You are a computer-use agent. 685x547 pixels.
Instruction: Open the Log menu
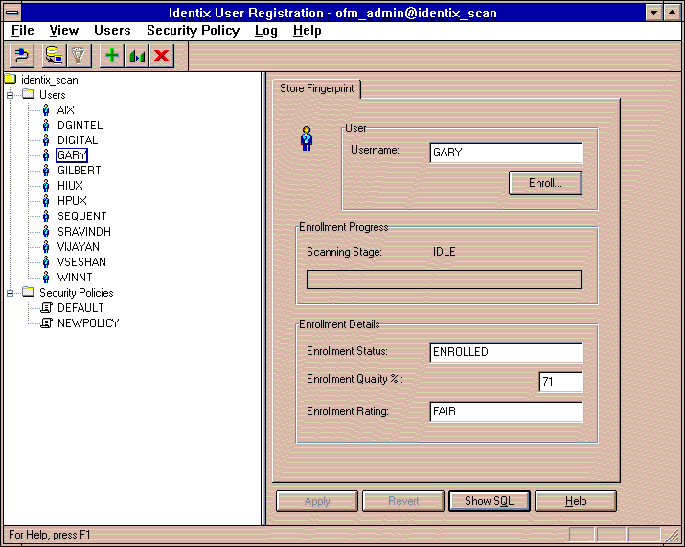point(266,31)
